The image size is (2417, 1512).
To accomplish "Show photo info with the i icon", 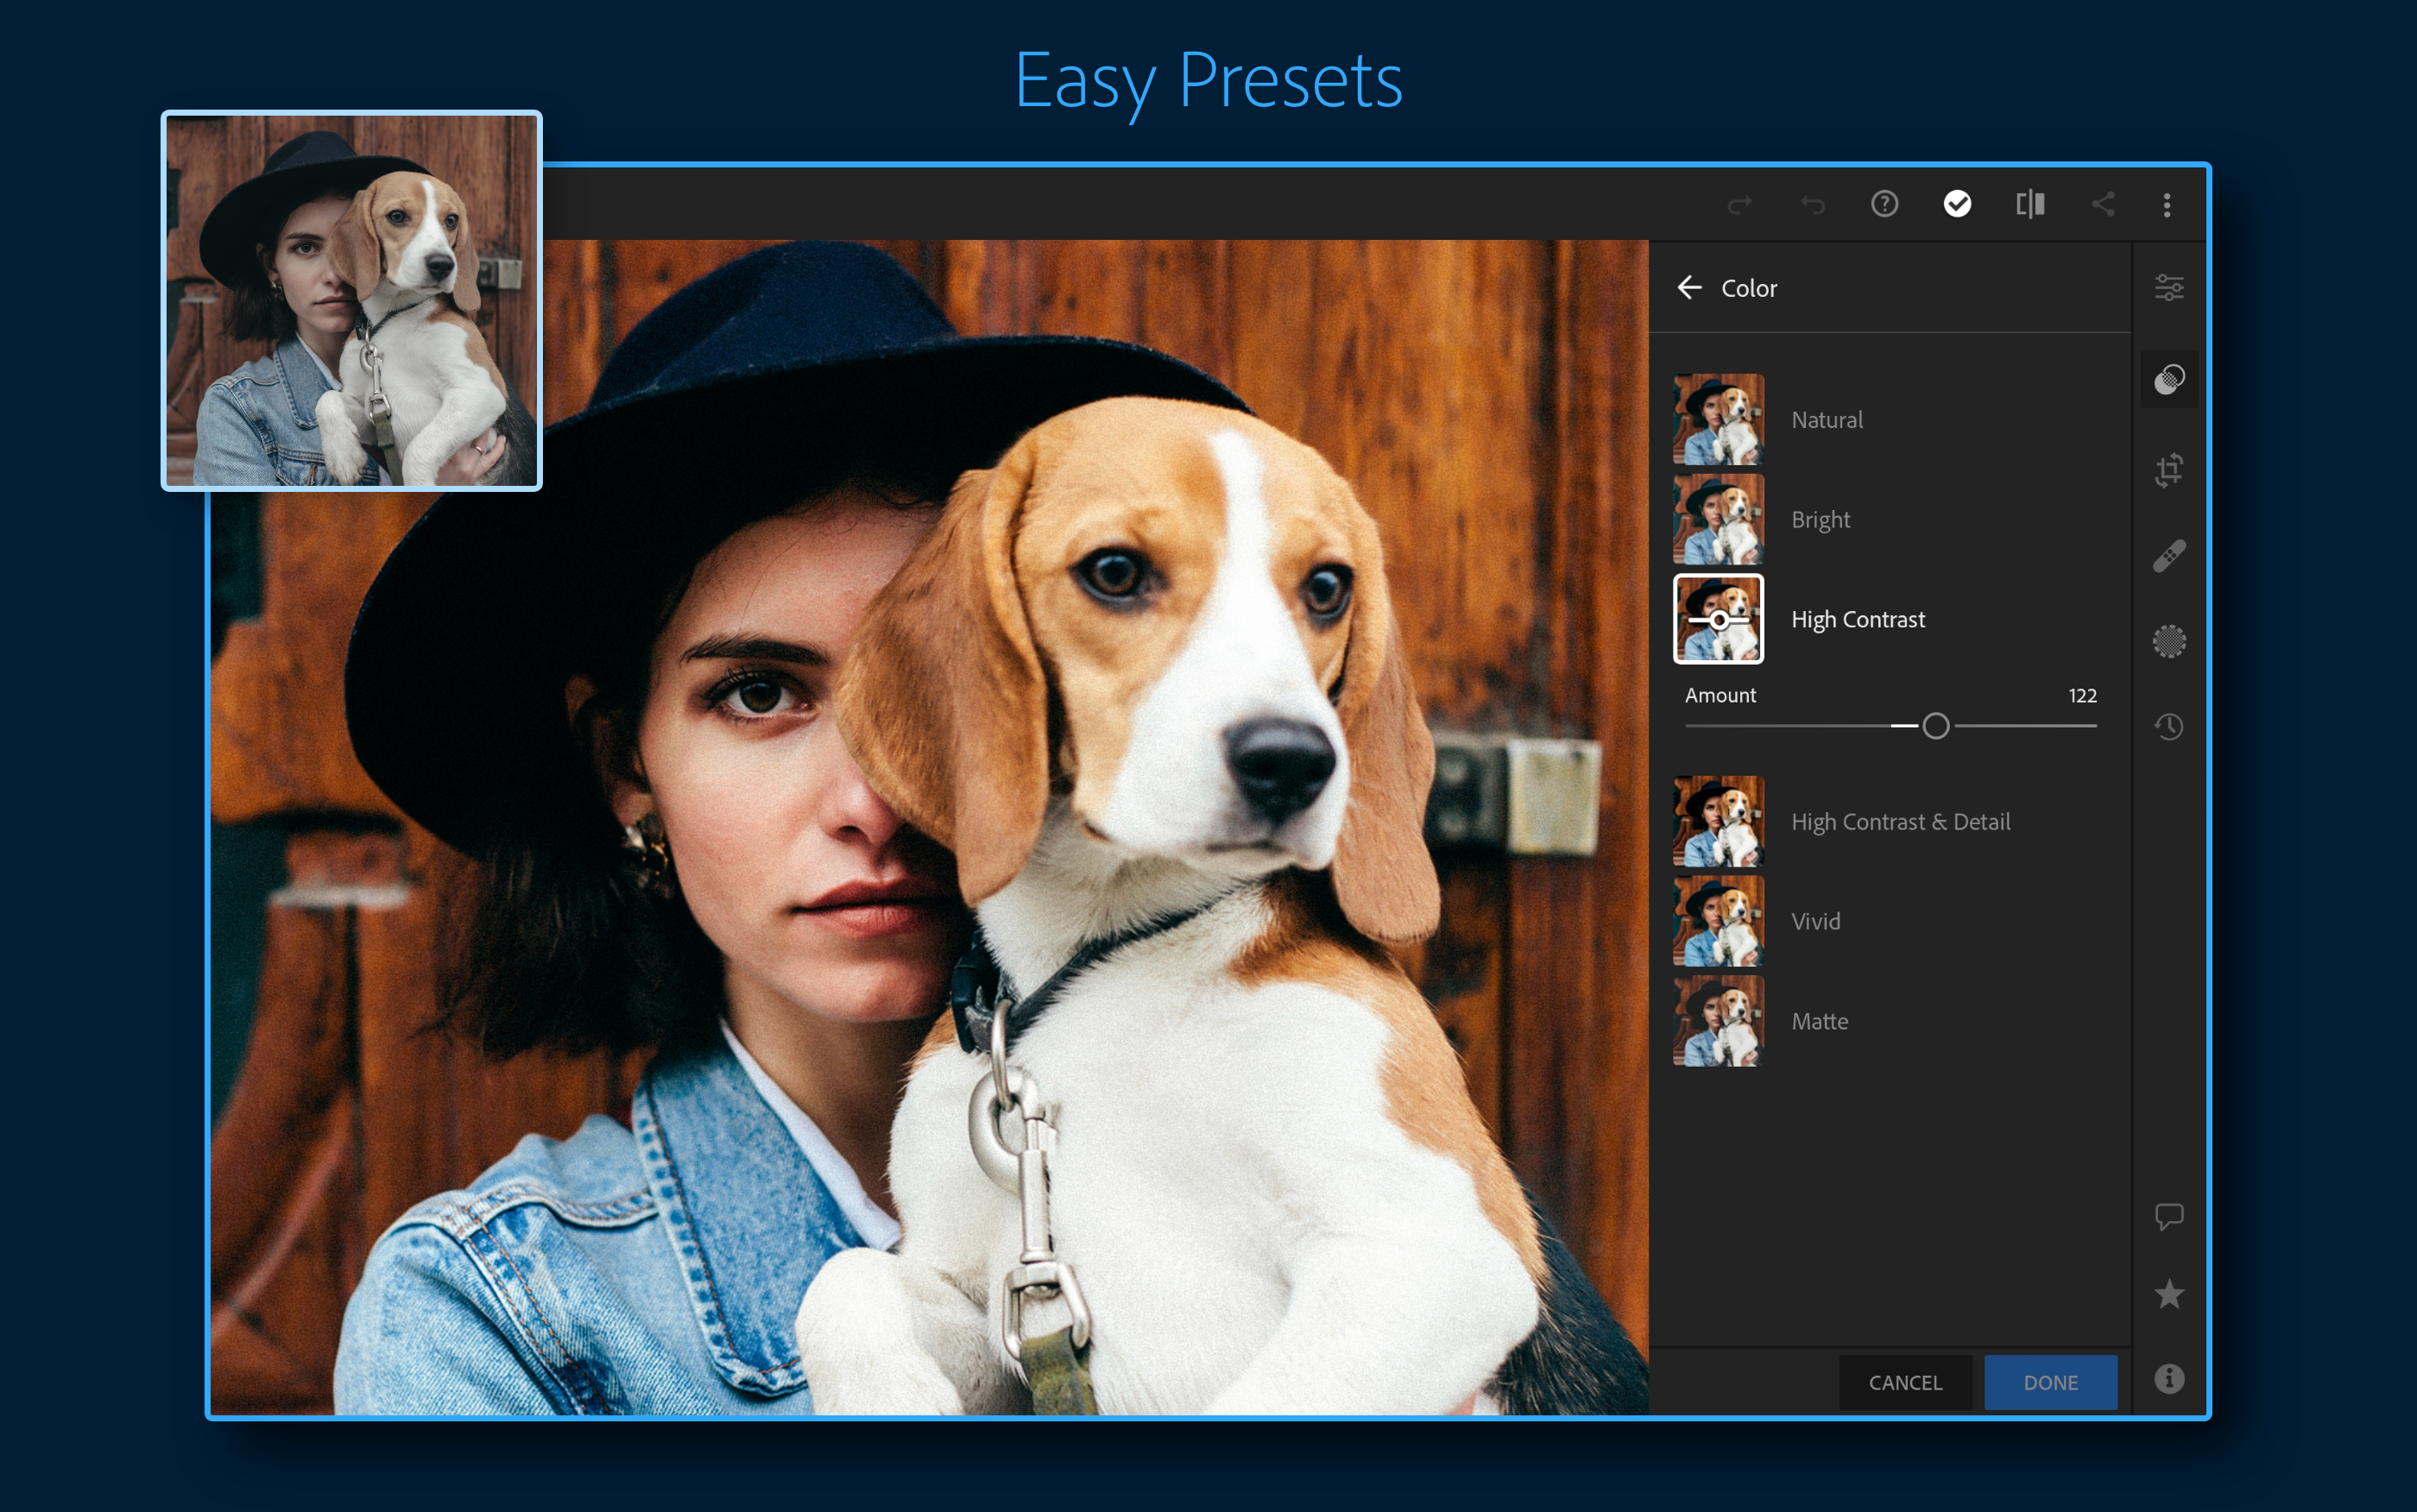I will pos(2169,1379).
